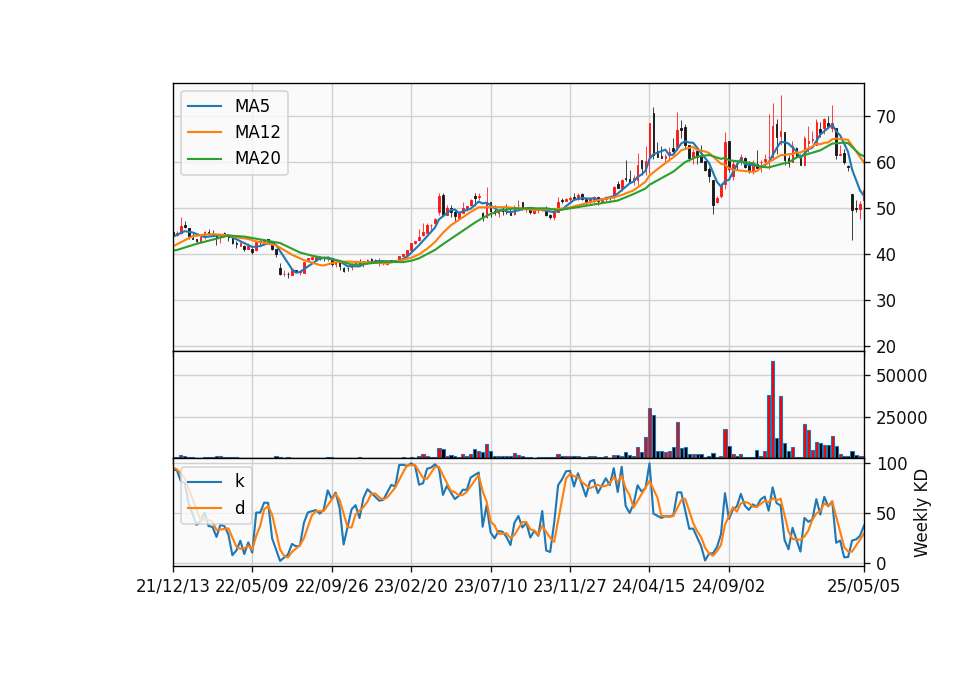Click the 23/11/27 date tick label
The width and height of the screenshot is (960, 690).
coord(569,587)
